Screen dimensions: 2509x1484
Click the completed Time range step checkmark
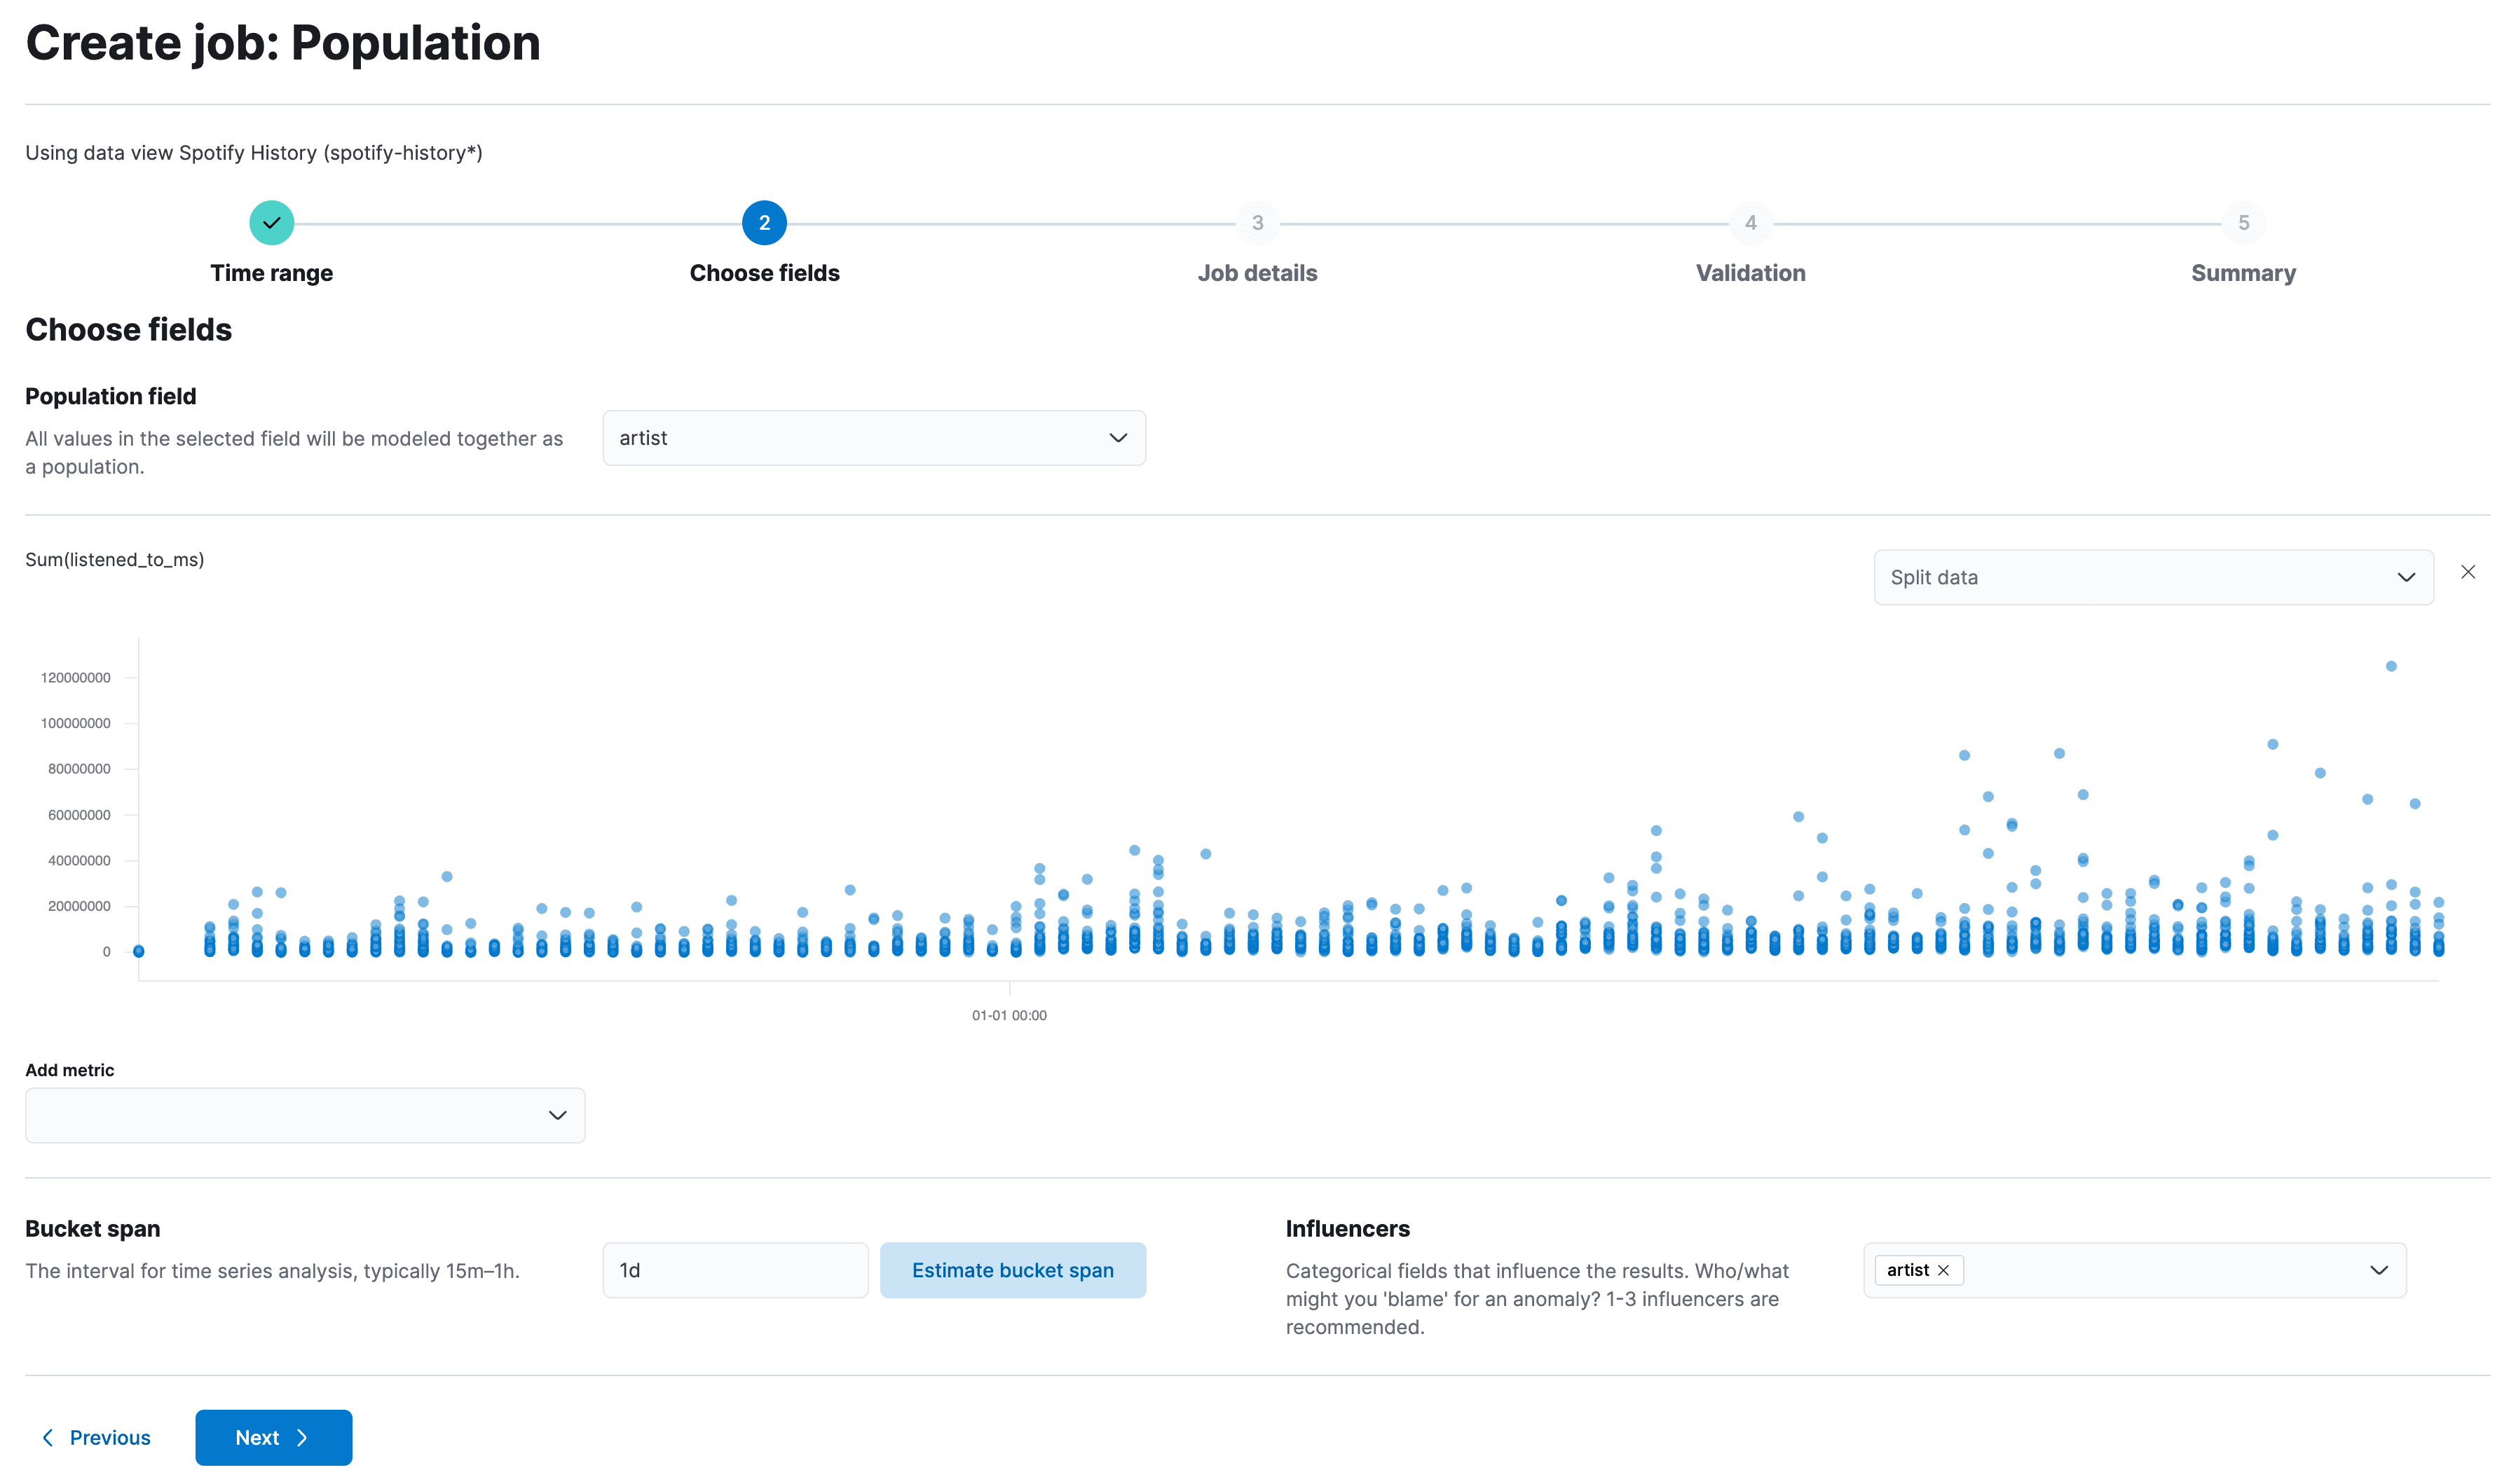pos(271,223)
